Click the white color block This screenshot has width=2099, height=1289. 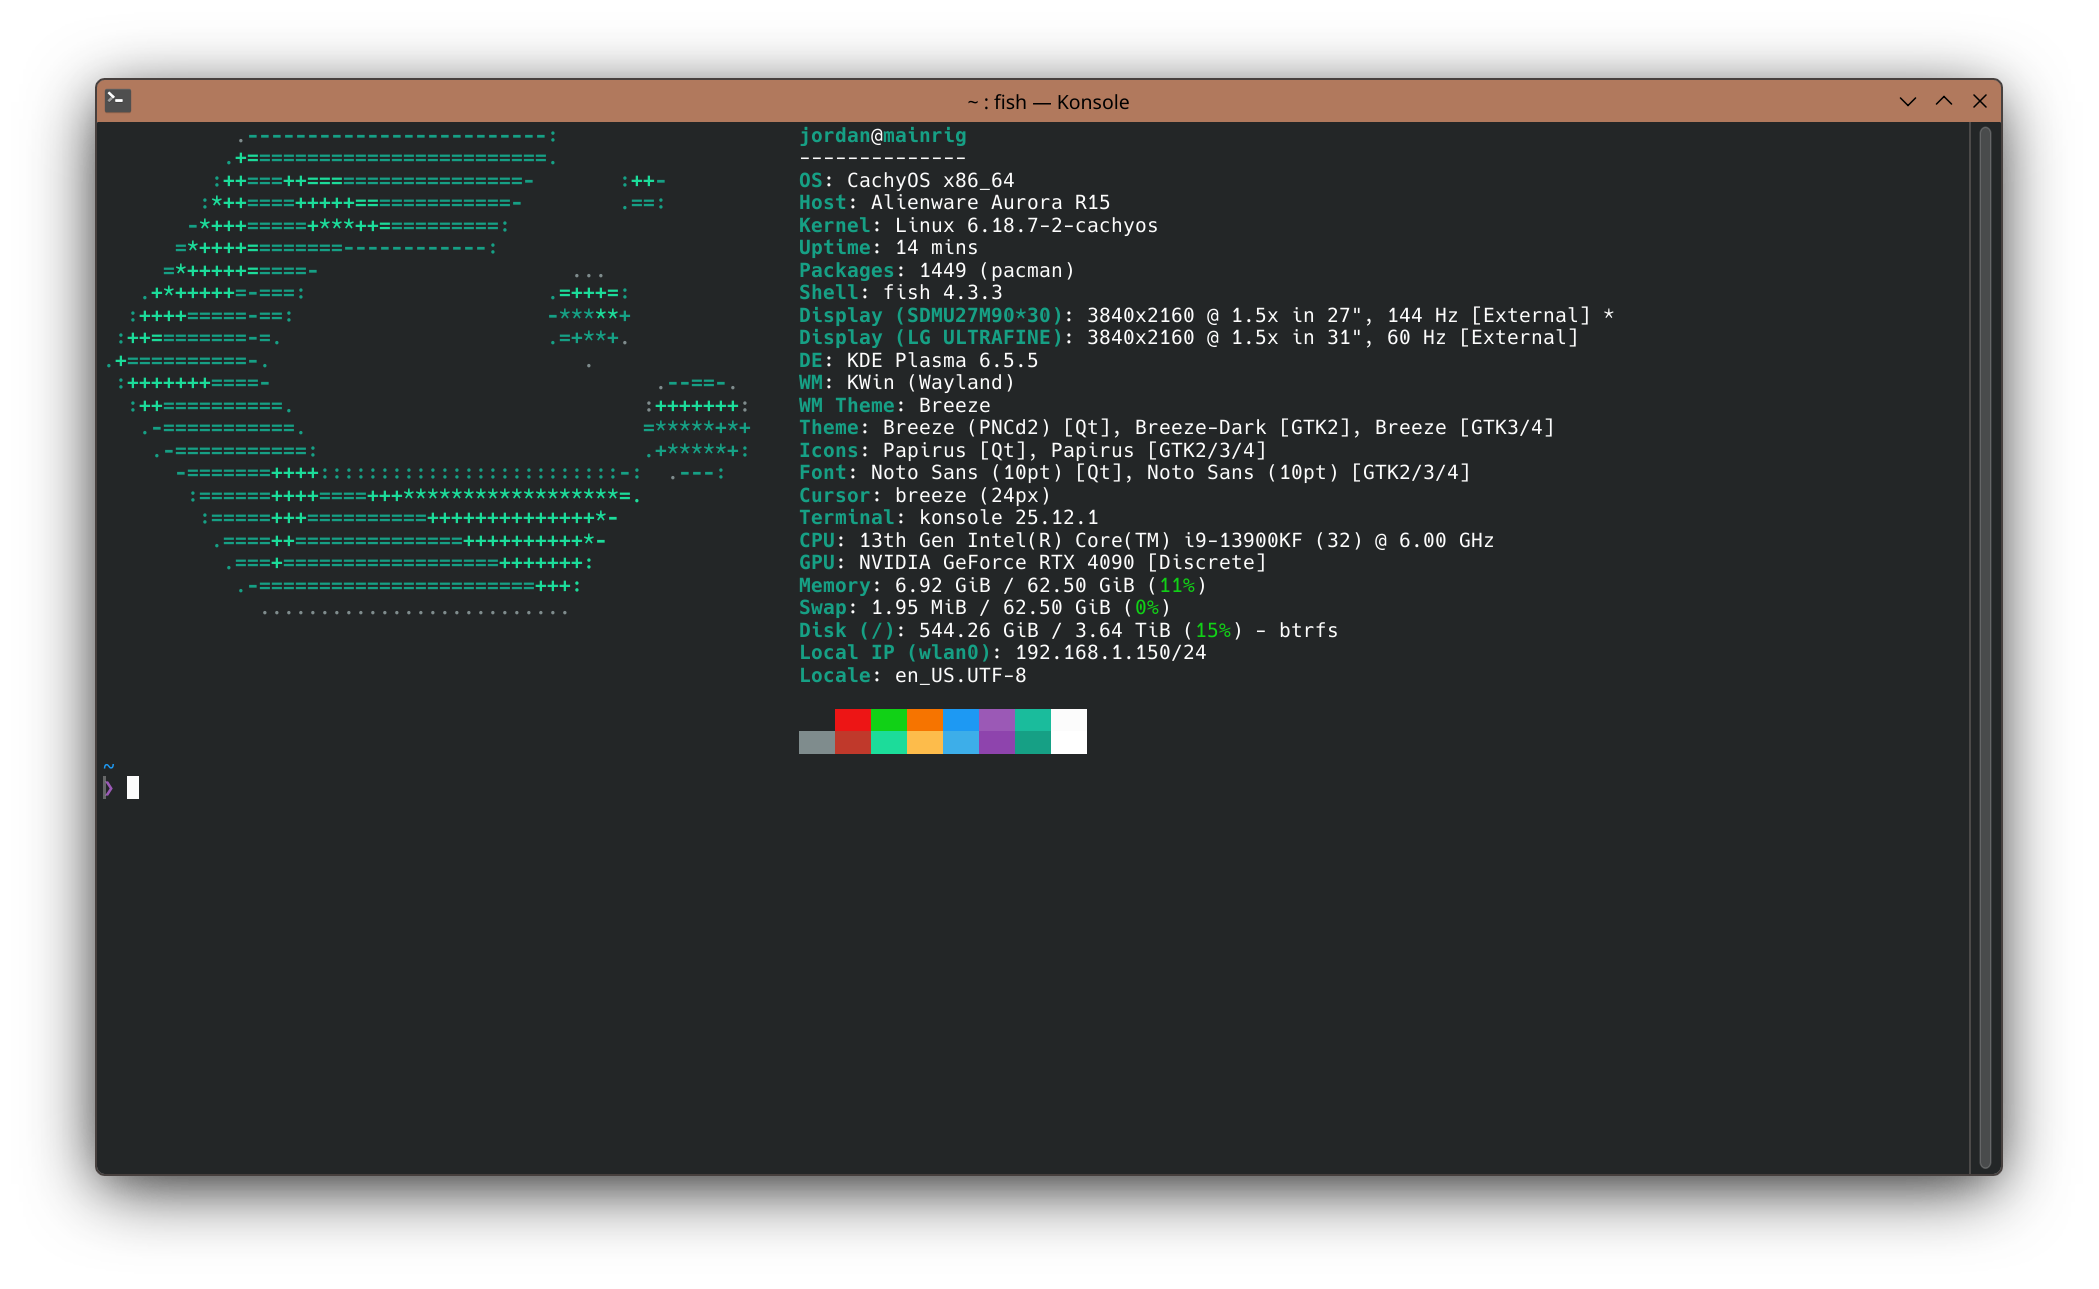[x=1068, y=731]
